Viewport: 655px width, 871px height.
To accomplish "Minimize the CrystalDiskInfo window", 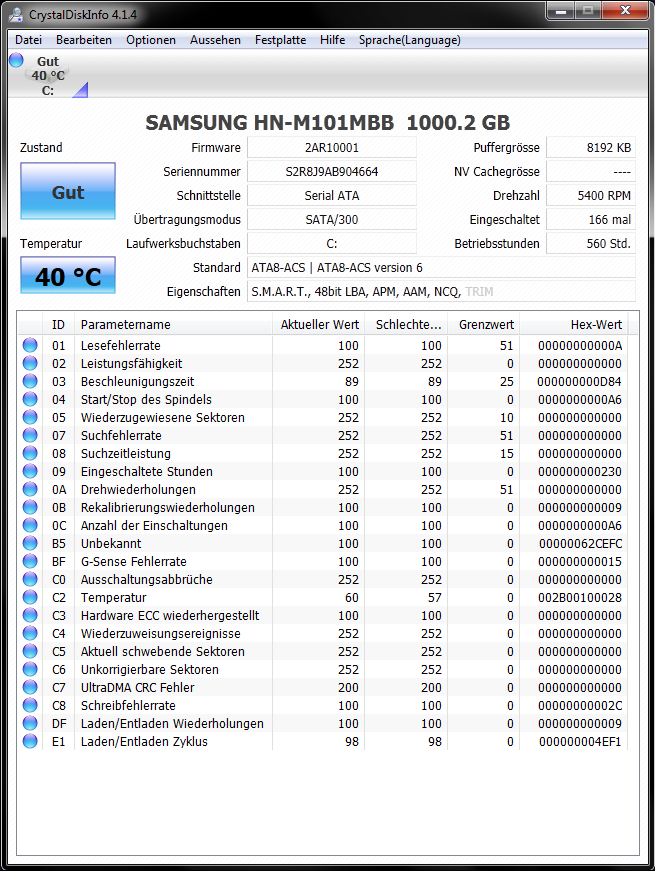I will 561,11.
